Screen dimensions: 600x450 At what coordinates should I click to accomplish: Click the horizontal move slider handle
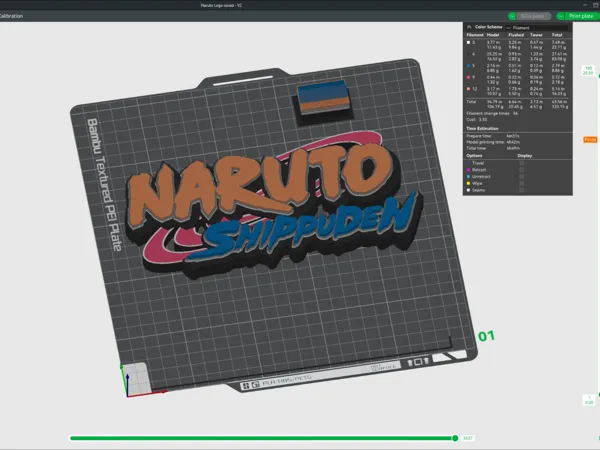(455, 438)
